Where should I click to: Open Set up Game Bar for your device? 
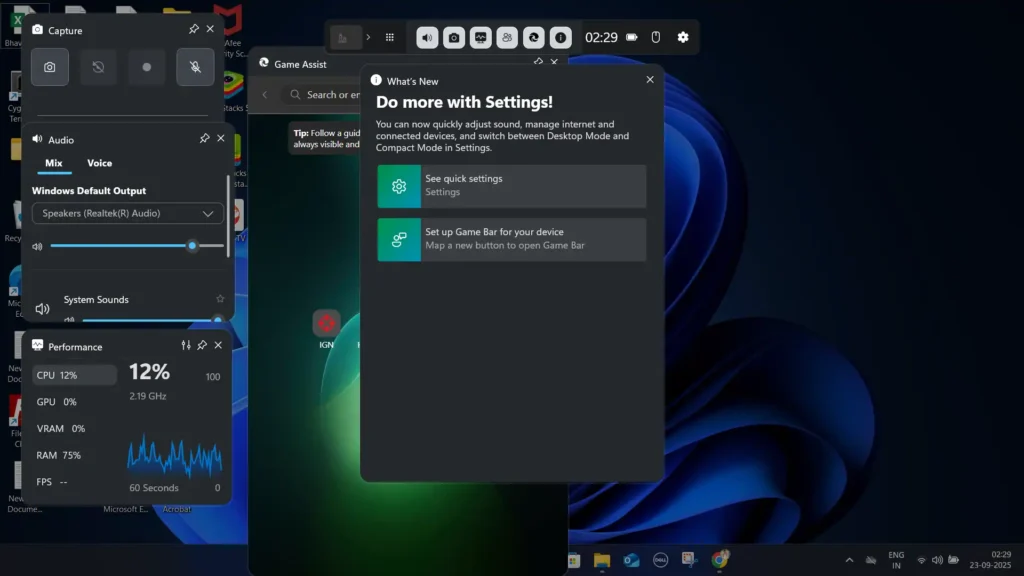click(x=511, y=240)
